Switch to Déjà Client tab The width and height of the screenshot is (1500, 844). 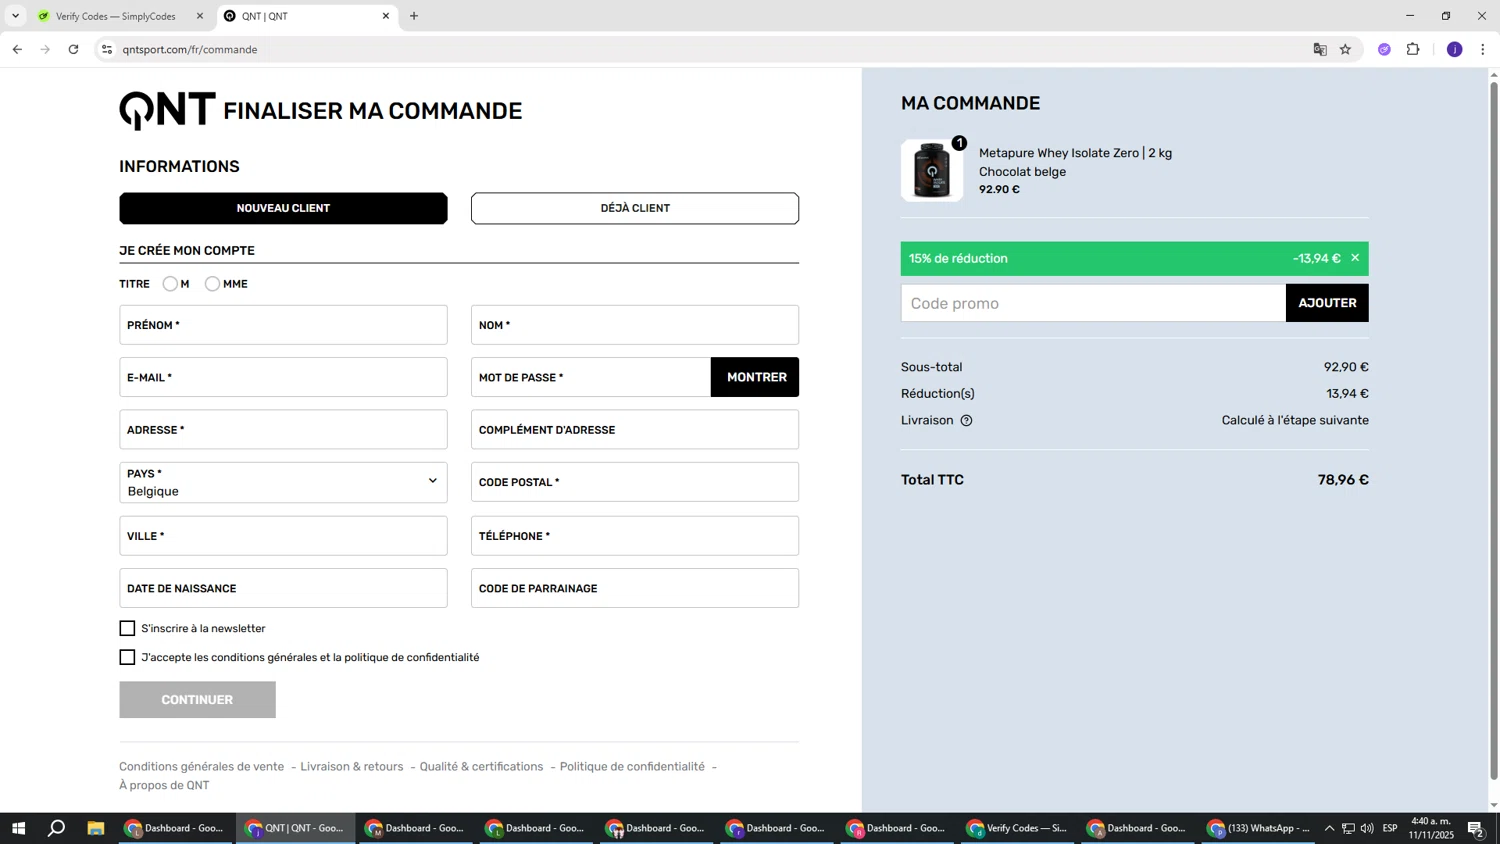[635, 208]
